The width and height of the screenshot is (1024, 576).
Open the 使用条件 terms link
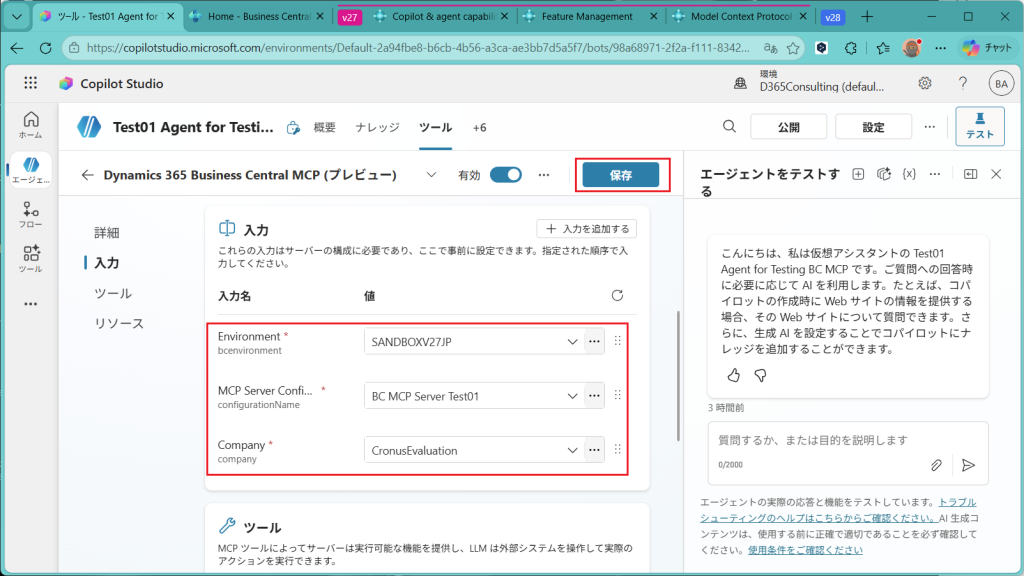pos(805,550)
